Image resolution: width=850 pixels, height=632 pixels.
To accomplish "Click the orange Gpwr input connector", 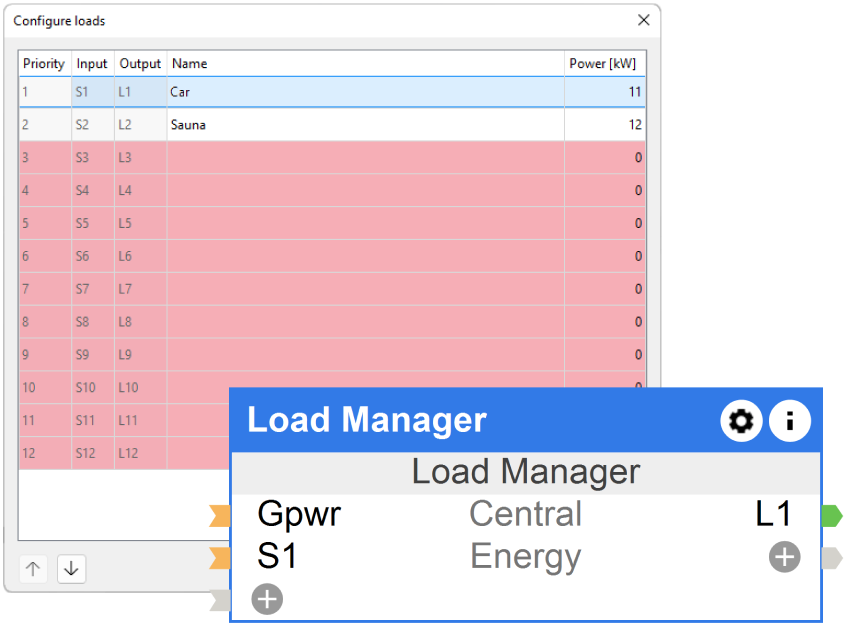I will [x=220, y=516].
